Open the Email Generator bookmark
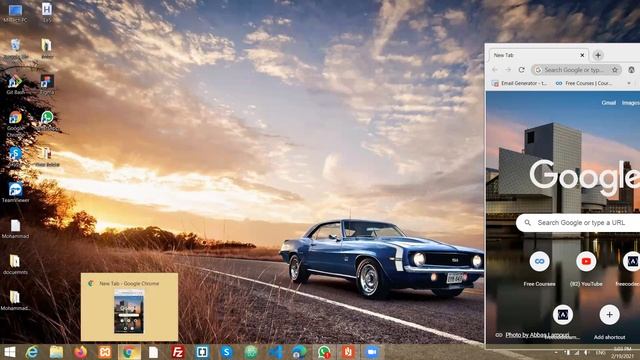 click(x=520, y=83)
